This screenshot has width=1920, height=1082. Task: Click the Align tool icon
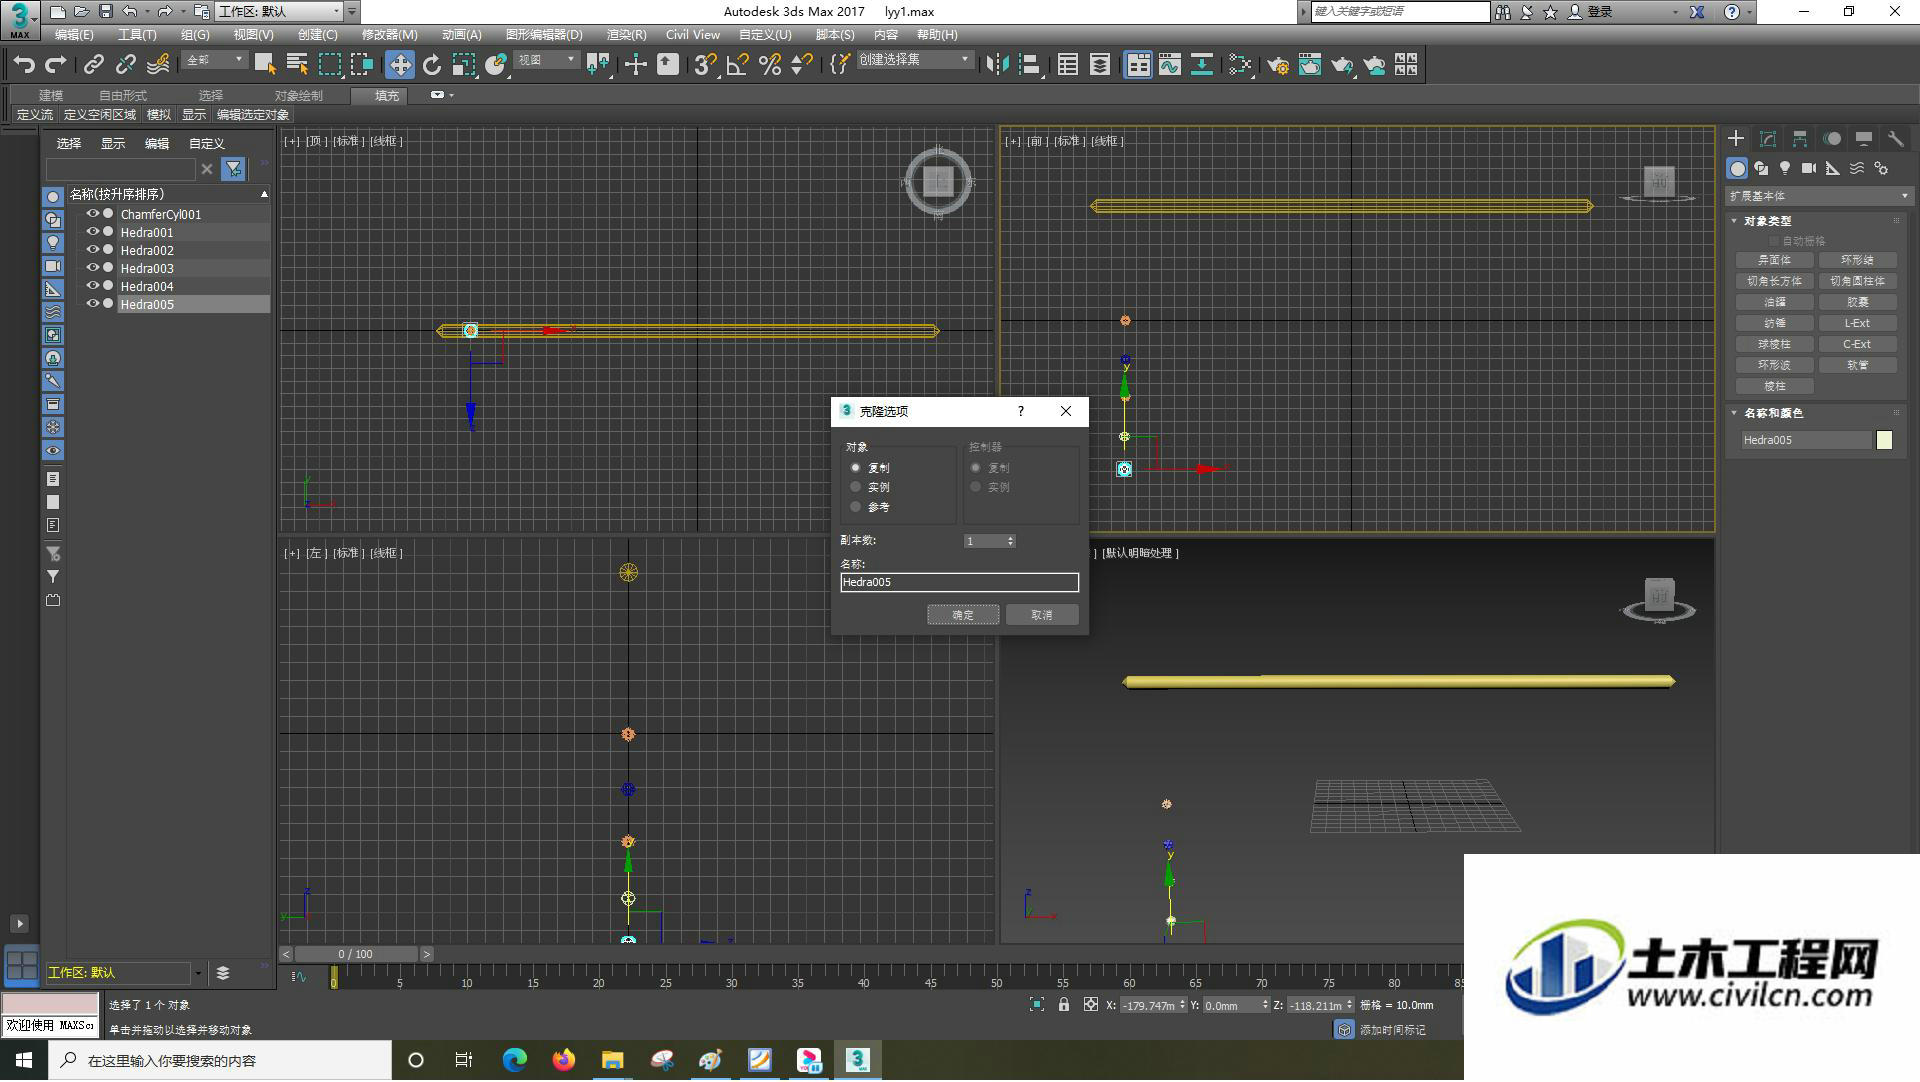[1030, 65]
